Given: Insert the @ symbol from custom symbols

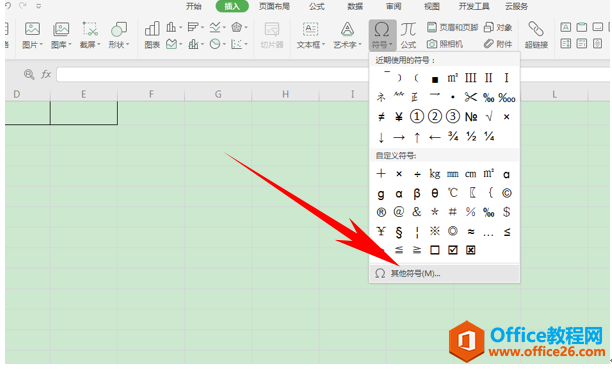Looking at the screenshot, I should pos(399,212).
